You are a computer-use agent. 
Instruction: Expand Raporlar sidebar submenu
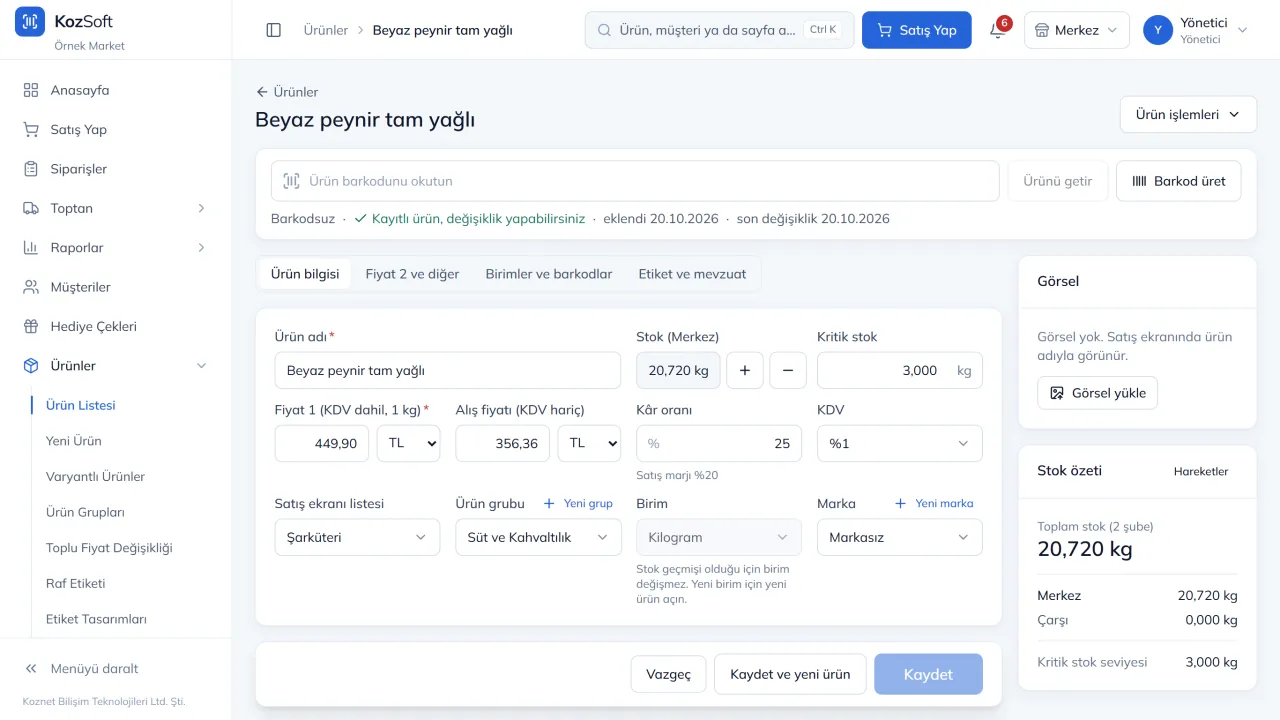116,248
